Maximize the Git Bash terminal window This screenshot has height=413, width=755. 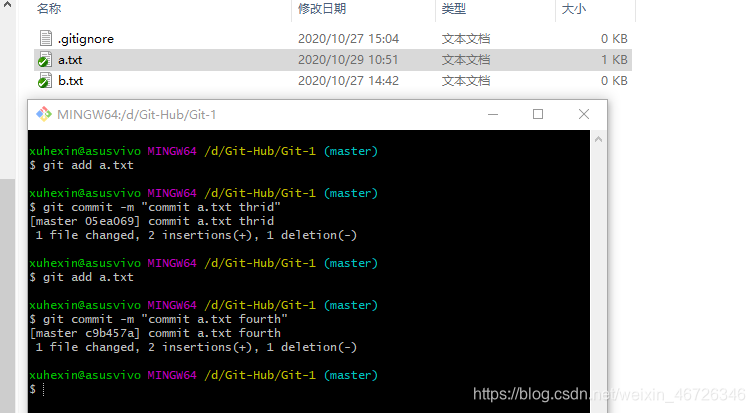pyautogui.click(x=538, y=115)
